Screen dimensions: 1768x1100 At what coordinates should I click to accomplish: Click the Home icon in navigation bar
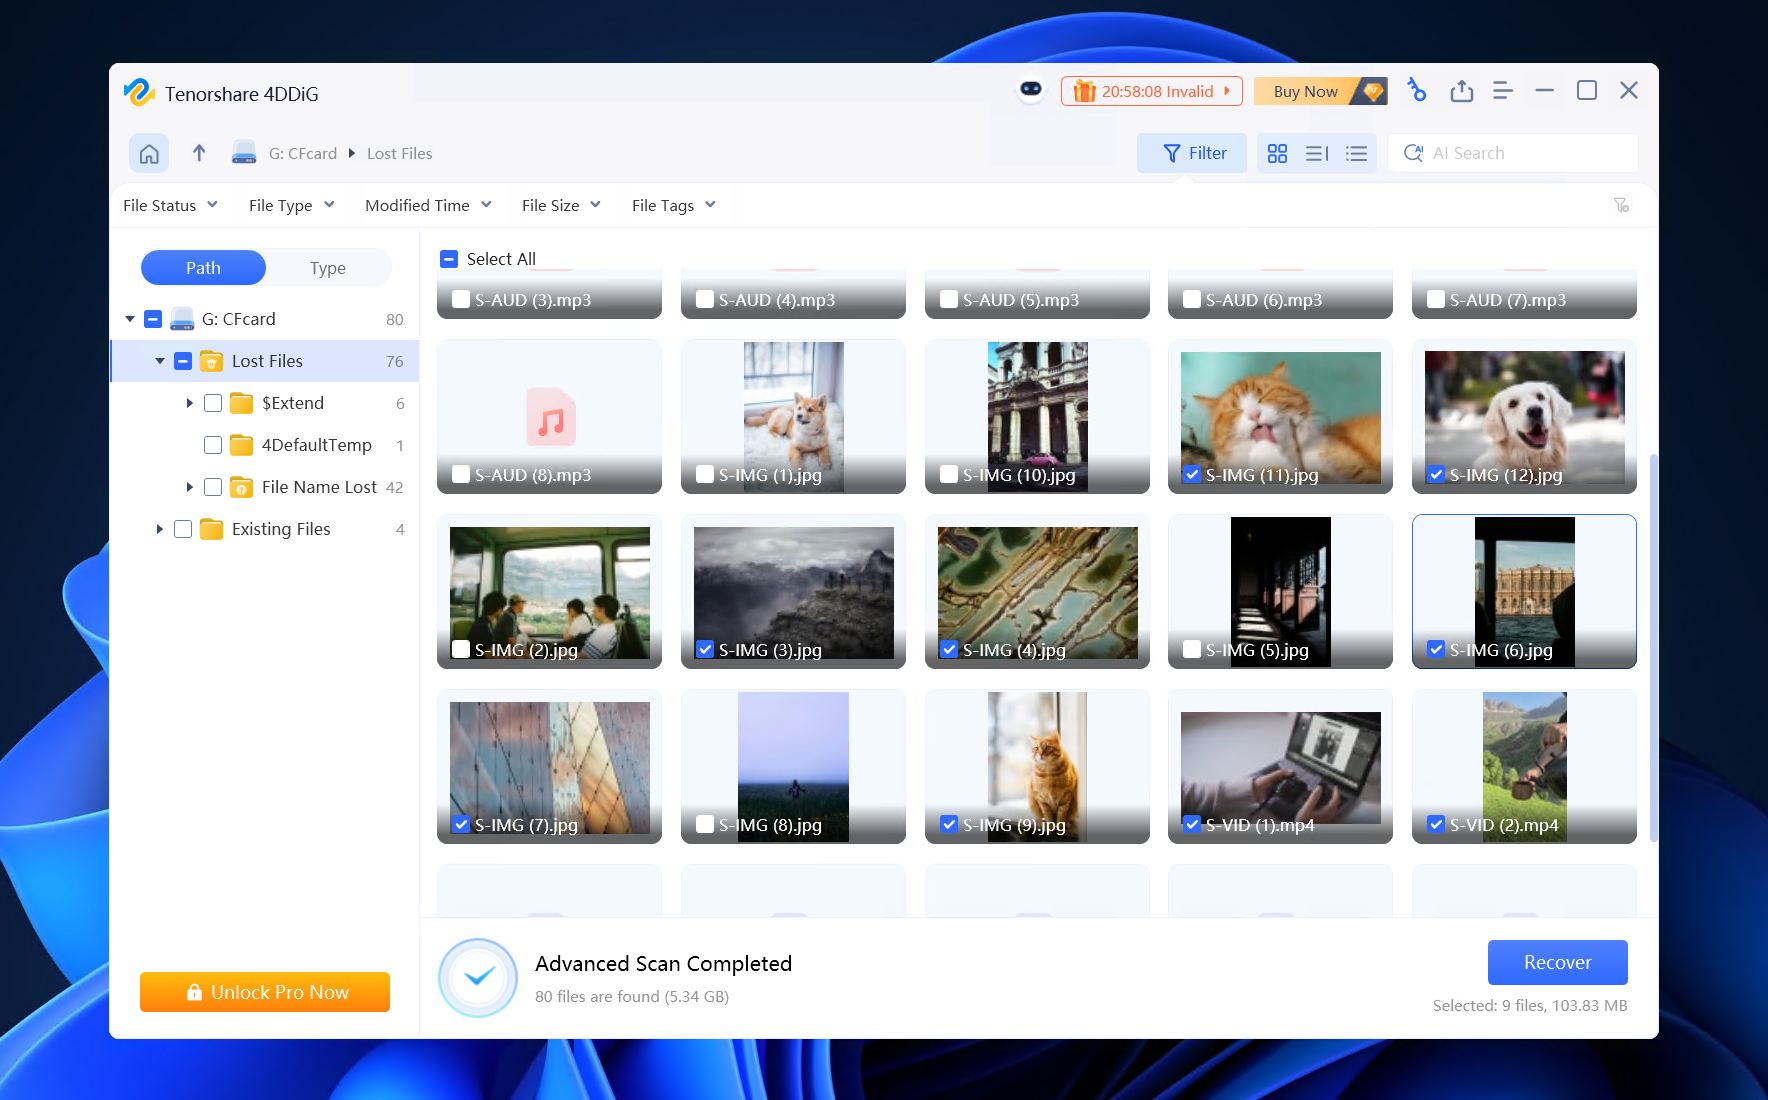(149, 153)
